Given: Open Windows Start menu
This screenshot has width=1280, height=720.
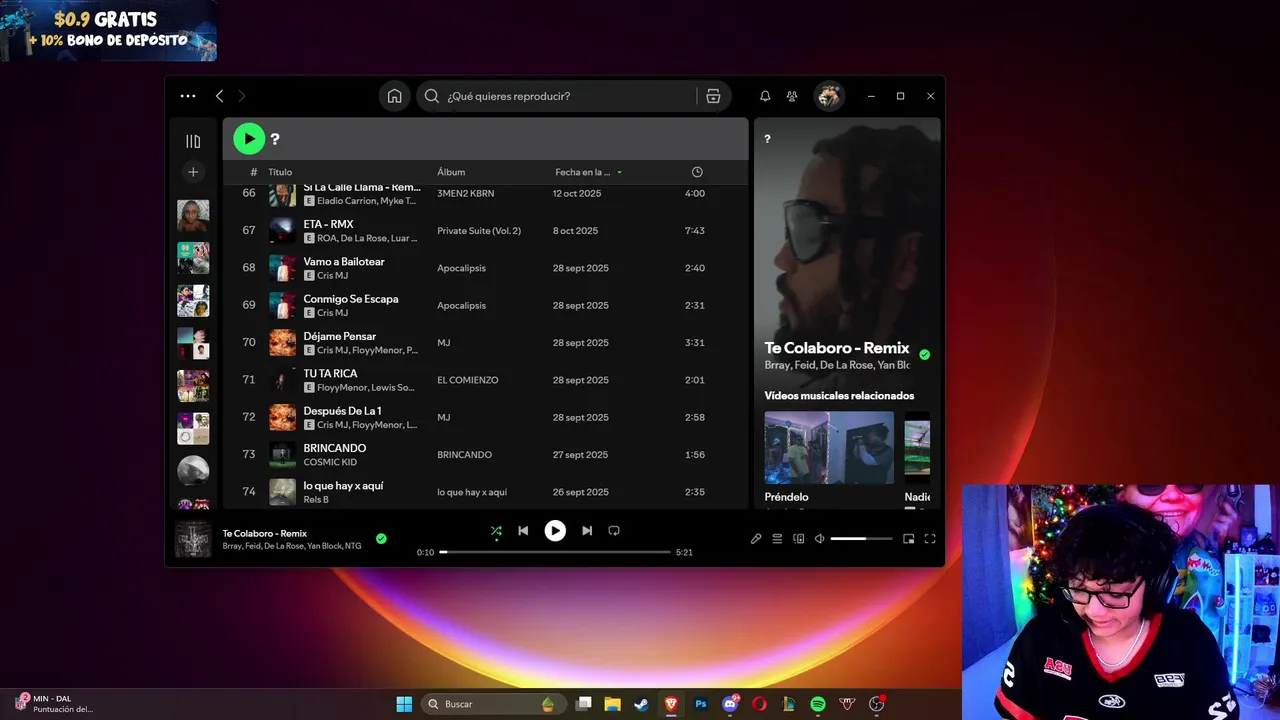Looking at the screenshot, I should (404, 704).
